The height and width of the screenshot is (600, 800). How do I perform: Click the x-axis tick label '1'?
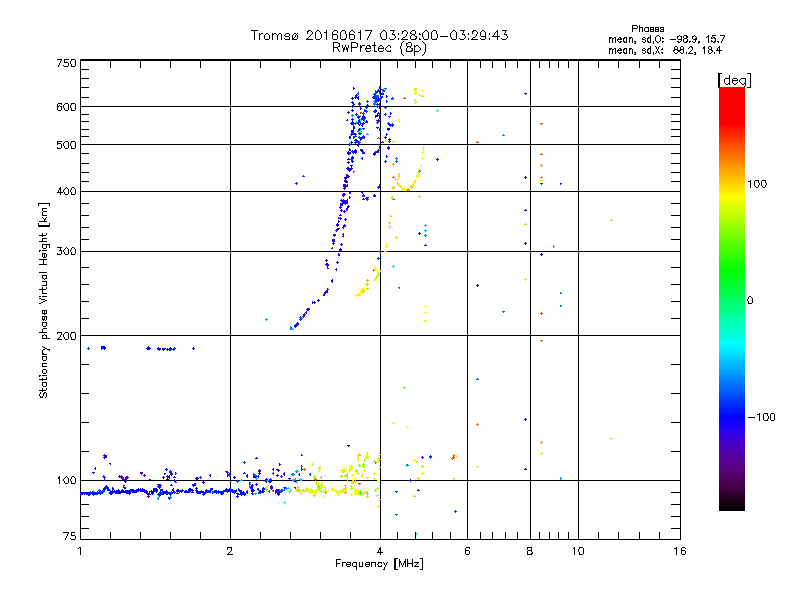point(80,551)
